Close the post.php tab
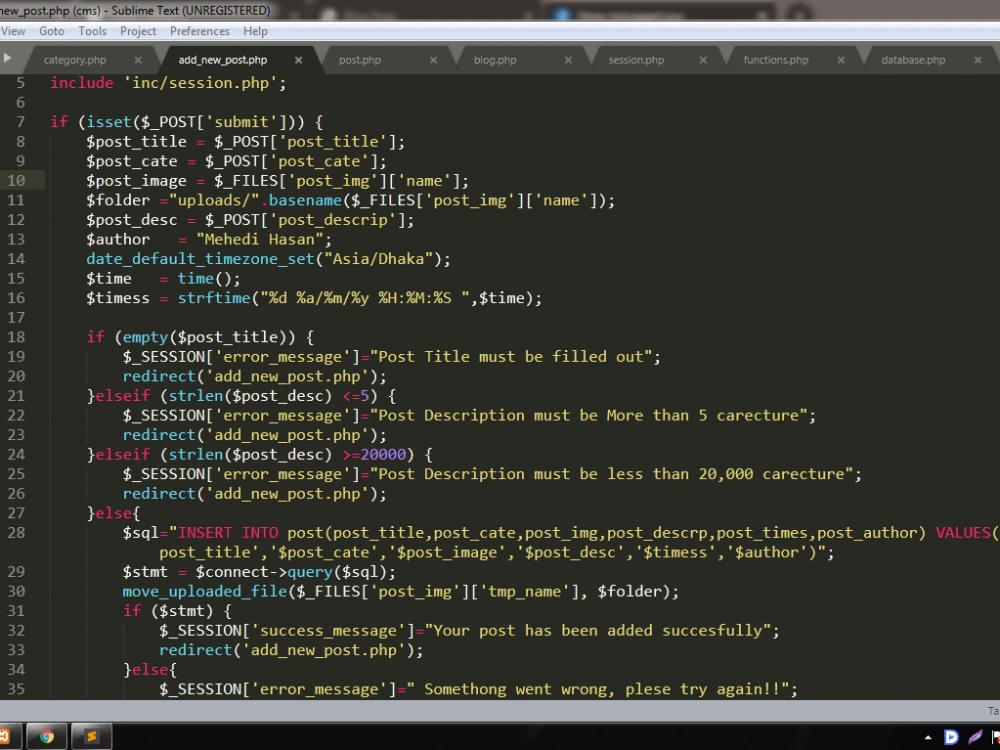 [x=433, y=60]
